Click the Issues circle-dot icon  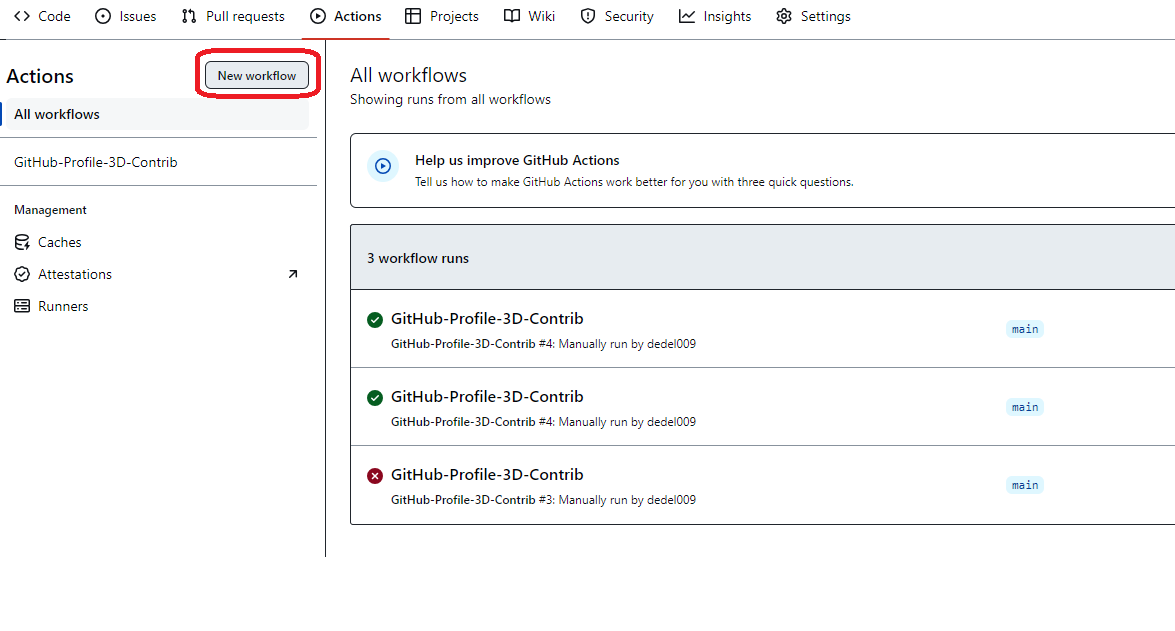point(103,16)
